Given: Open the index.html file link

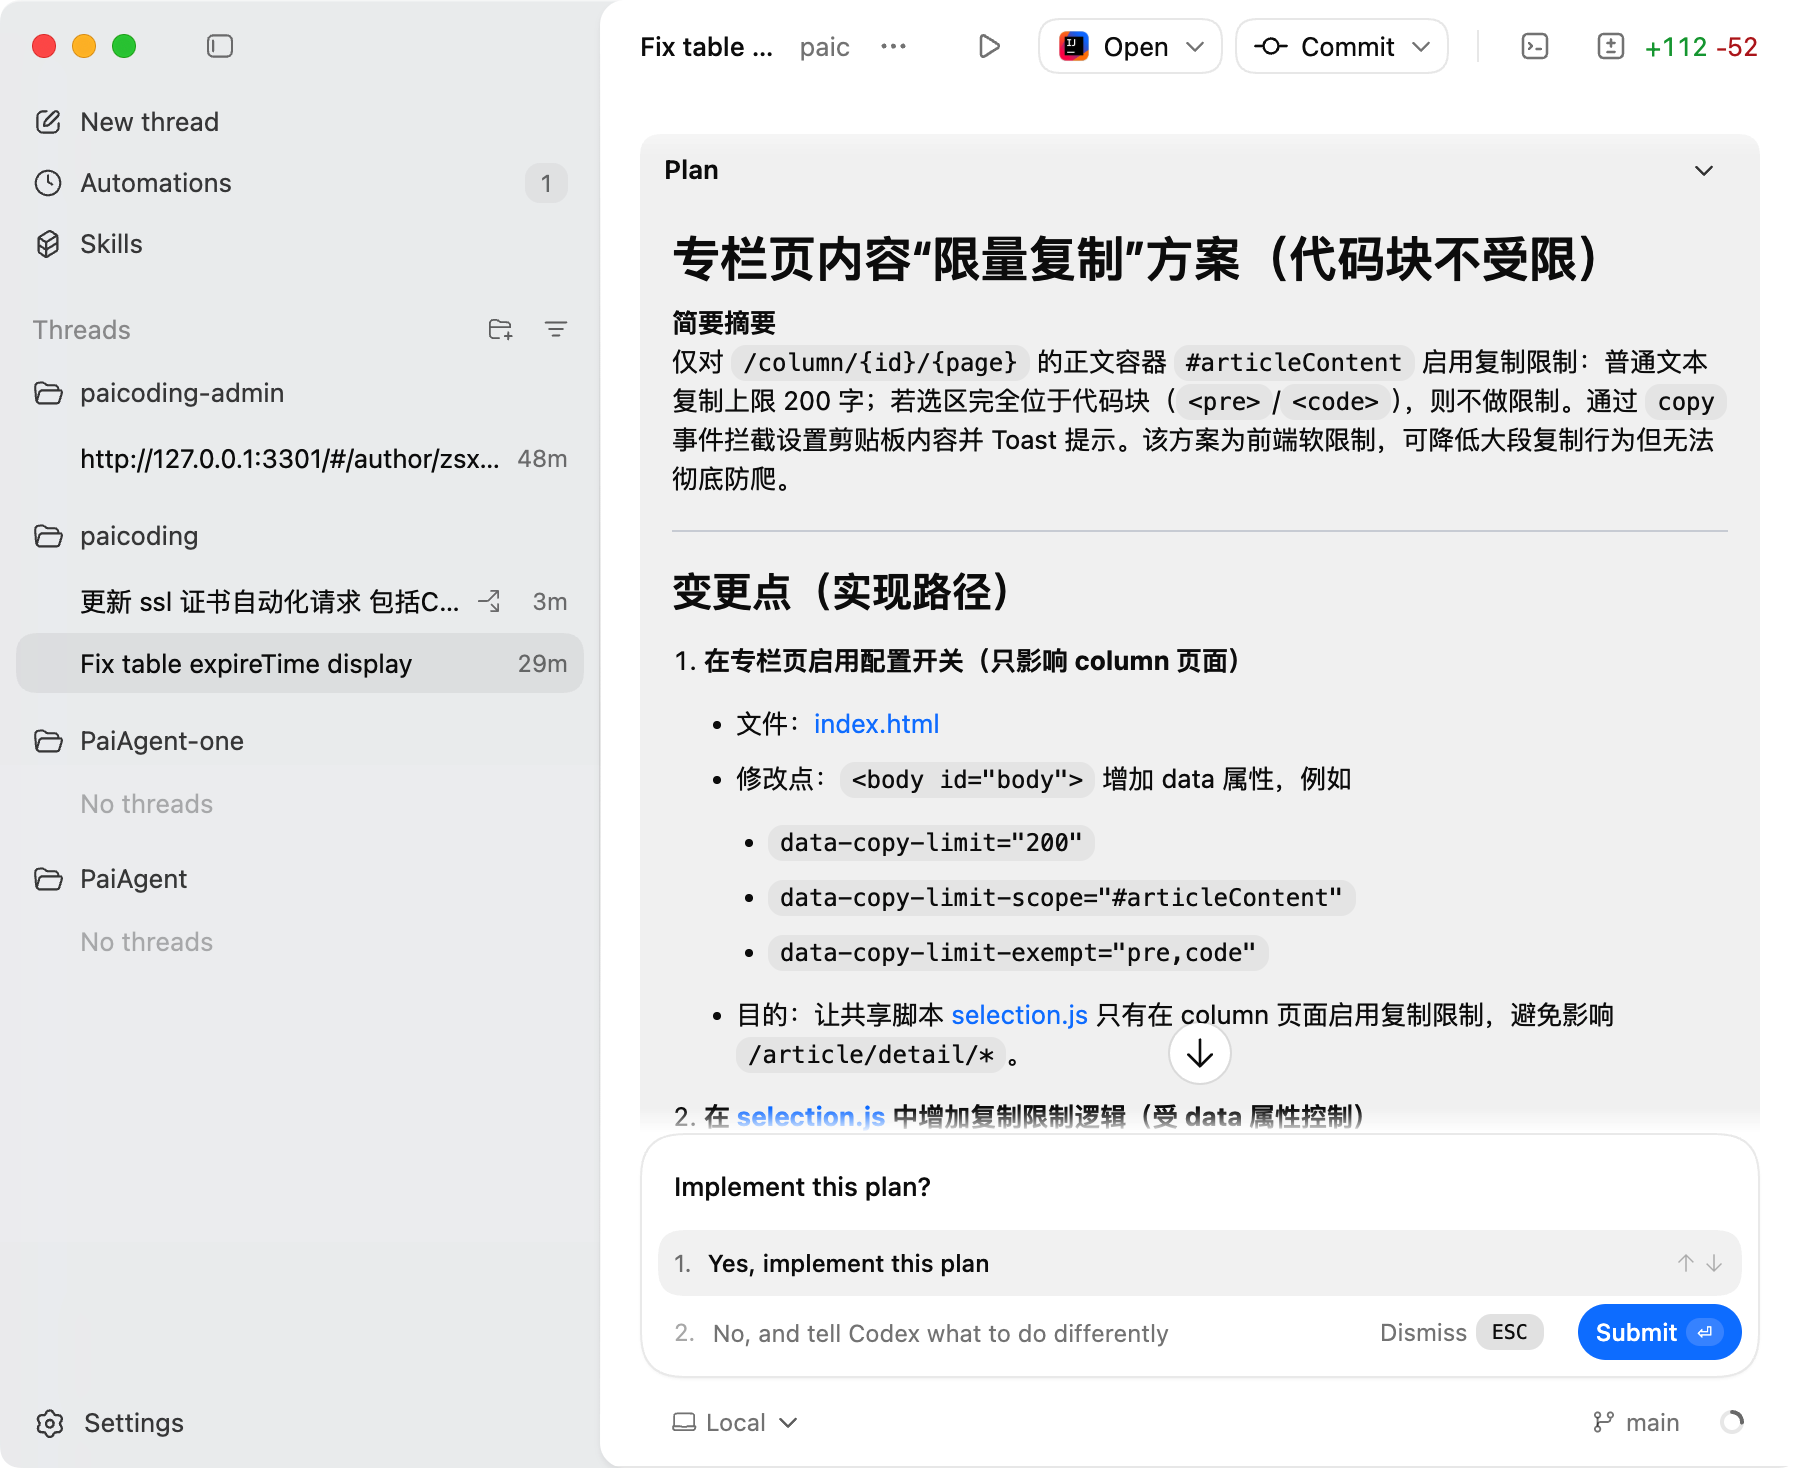Looking at the screenshot, I should click(876, 724).
